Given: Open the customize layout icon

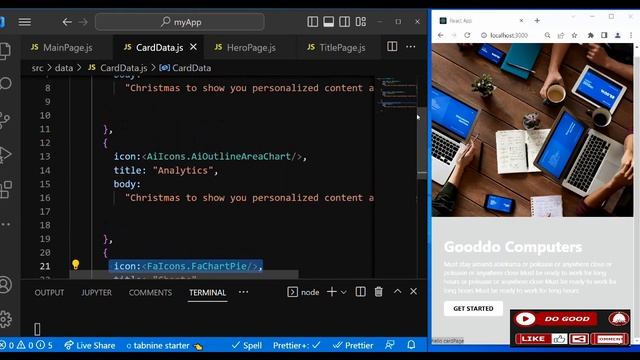Looking at the screenshot, I should coord(361,22).
